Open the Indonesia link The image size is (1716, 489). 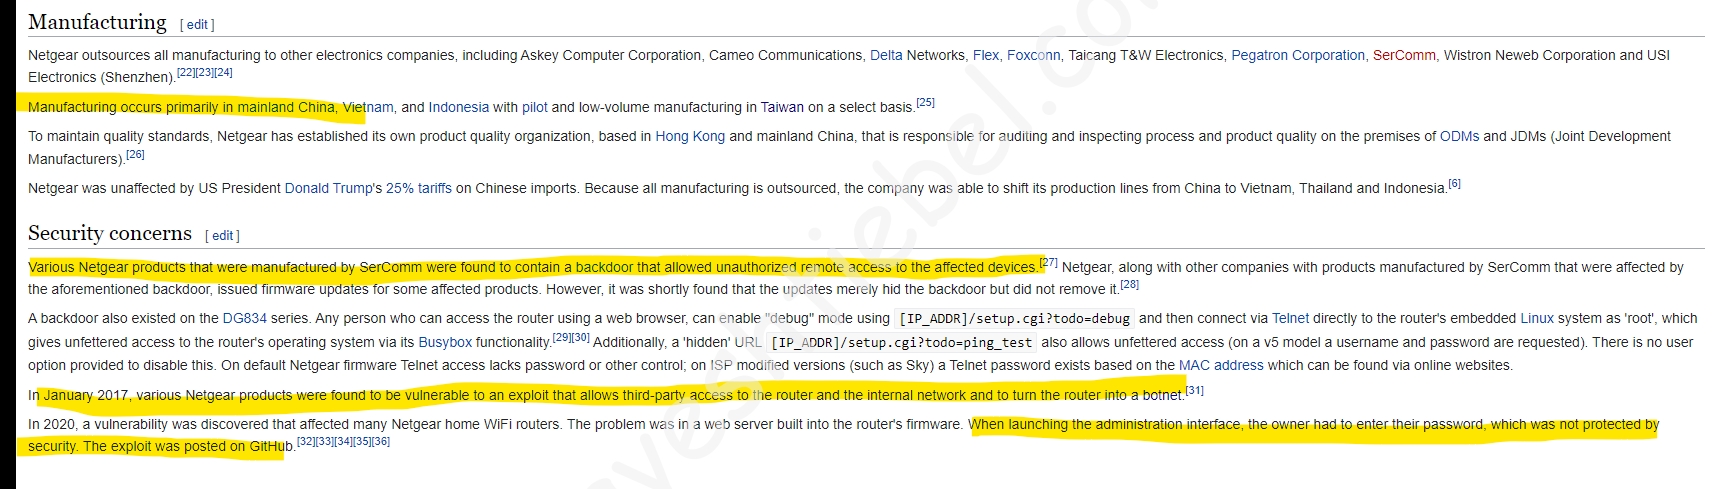click(x=458, y=107)
